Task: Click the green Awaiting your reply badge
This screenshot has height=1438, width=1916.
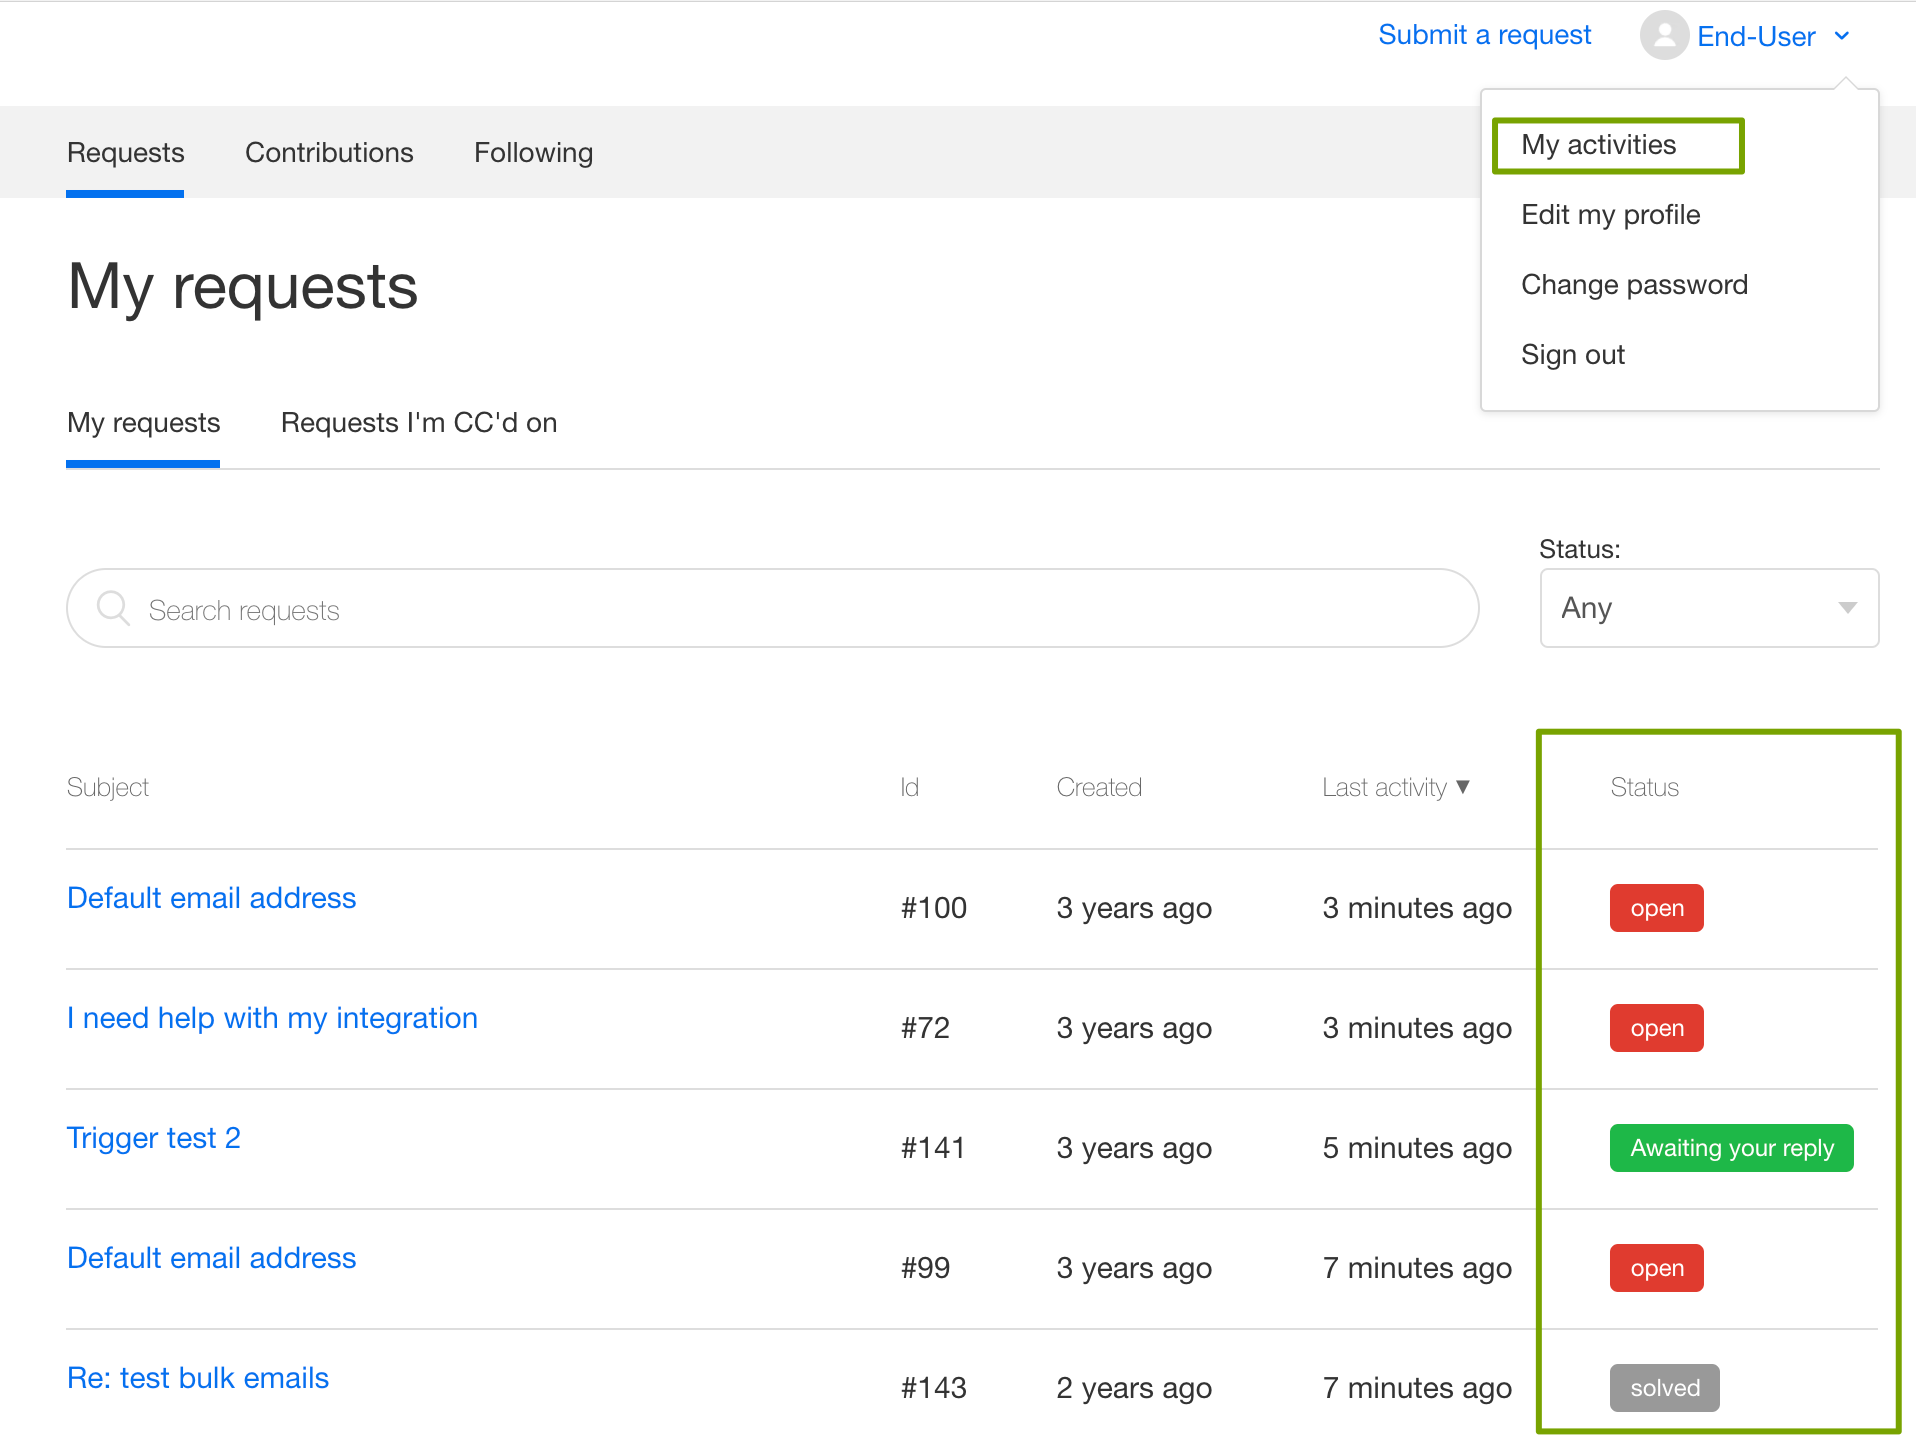Action: pos(1731,1148)
